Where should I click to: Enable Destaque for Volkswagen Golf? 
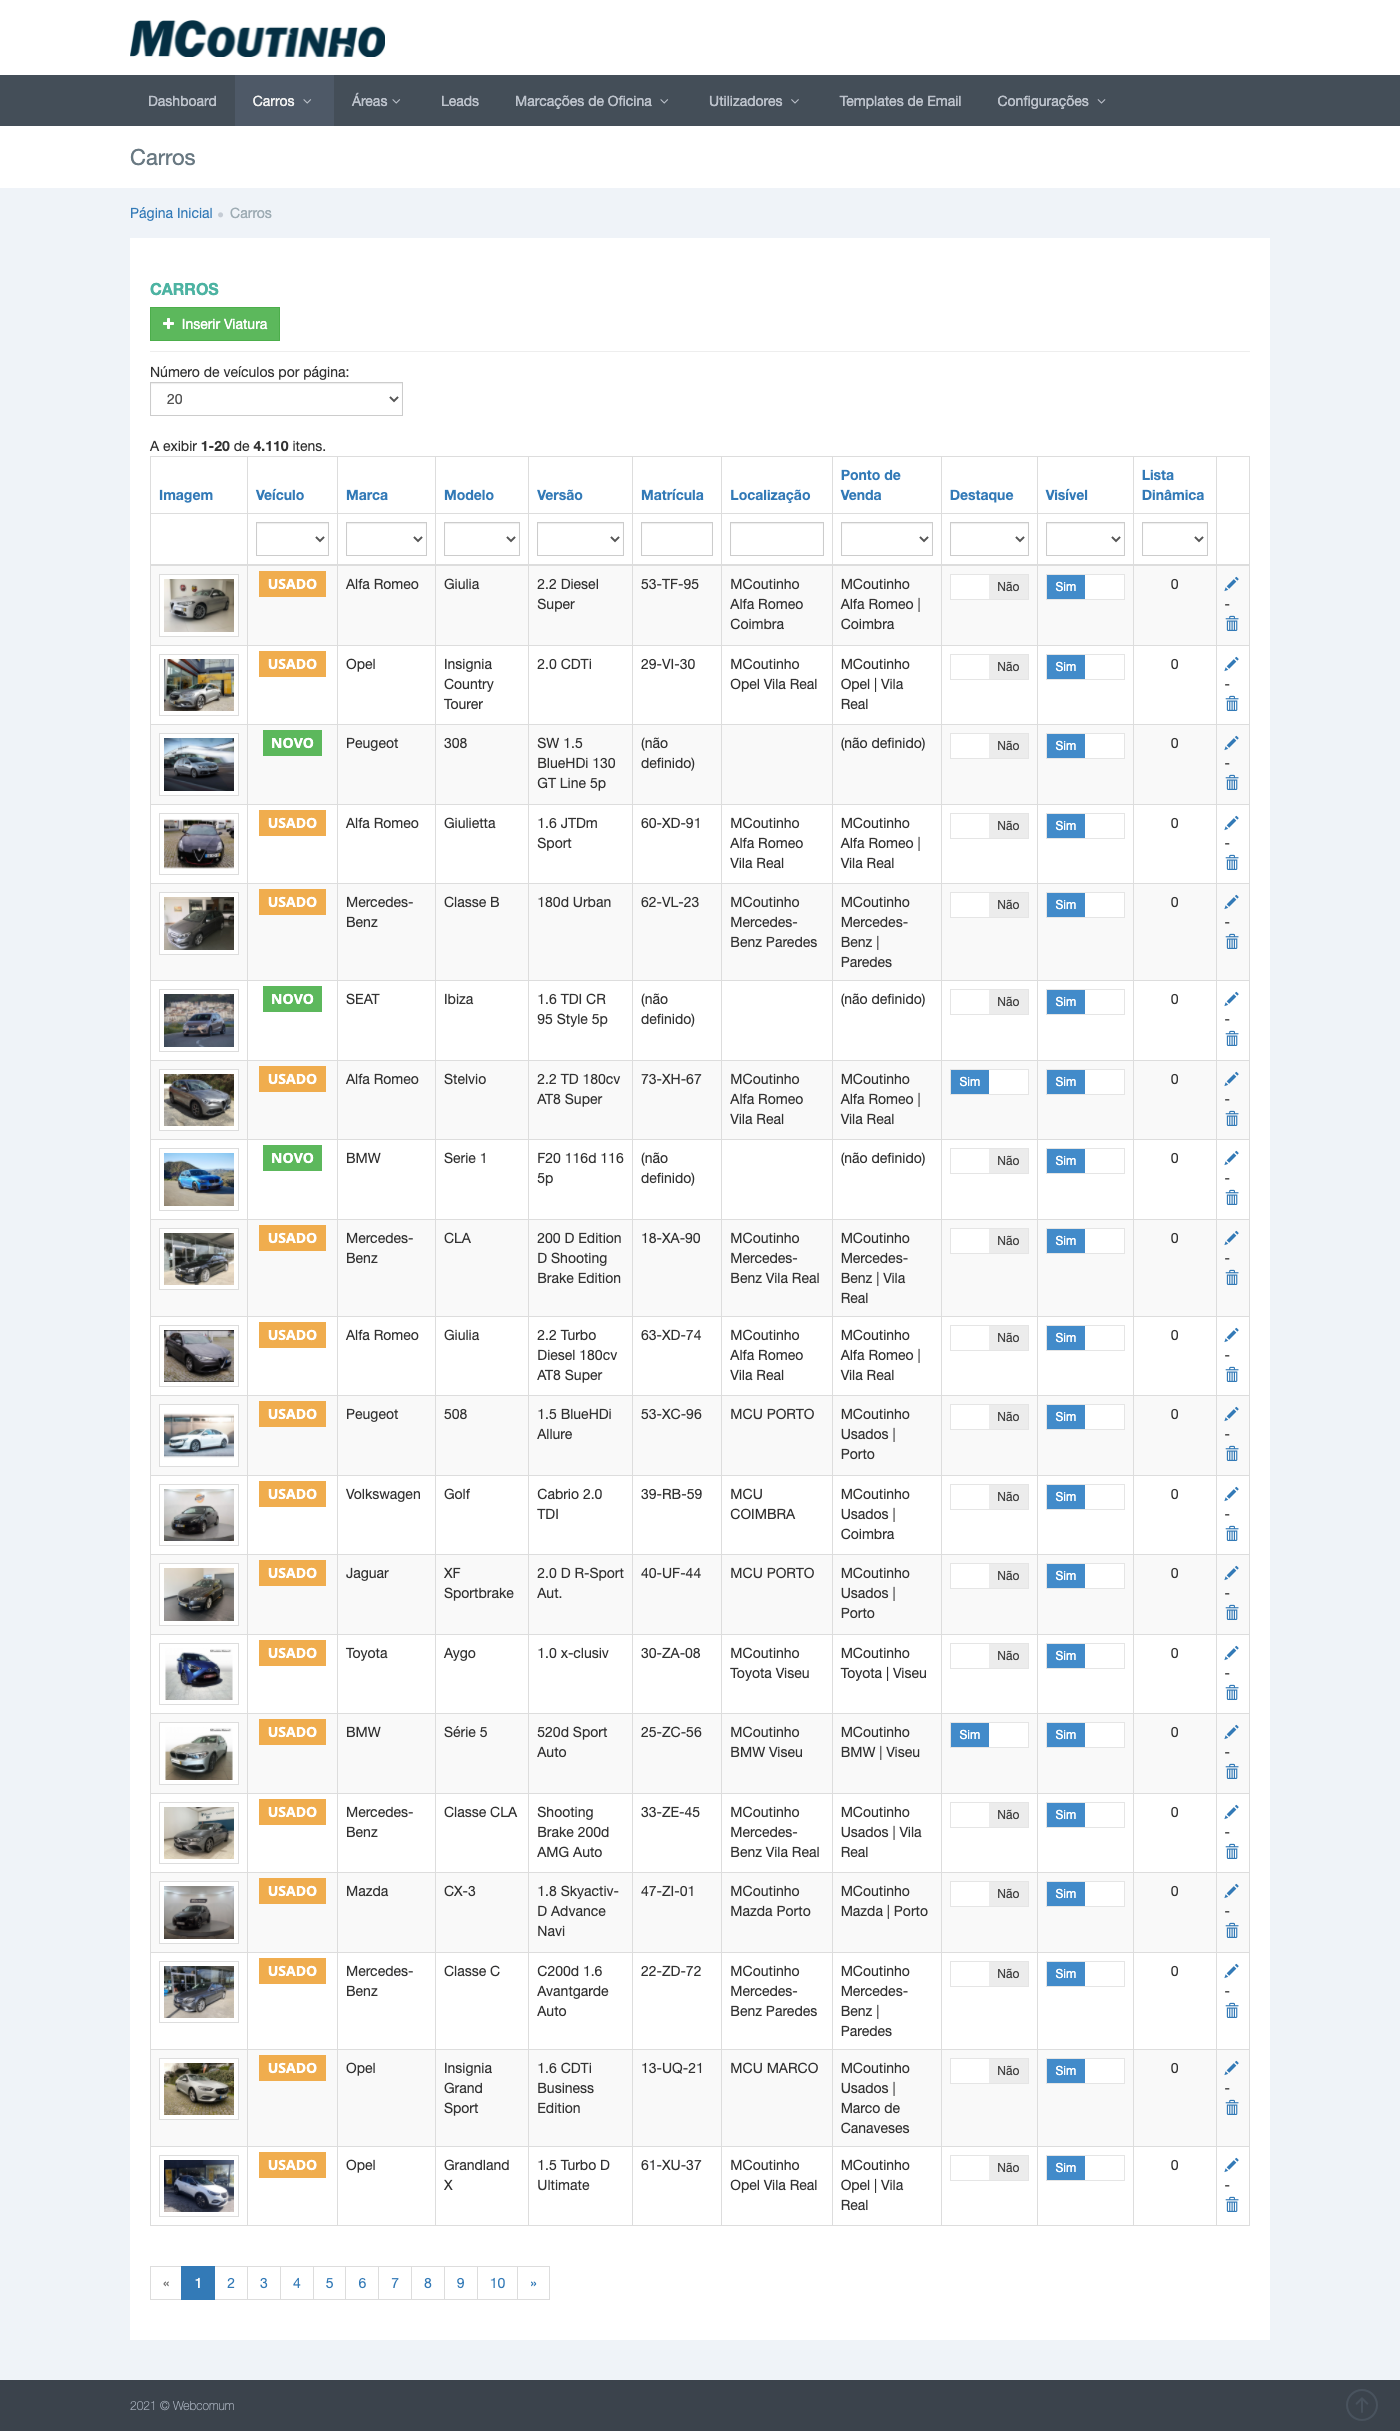(x=988, y=1497)
